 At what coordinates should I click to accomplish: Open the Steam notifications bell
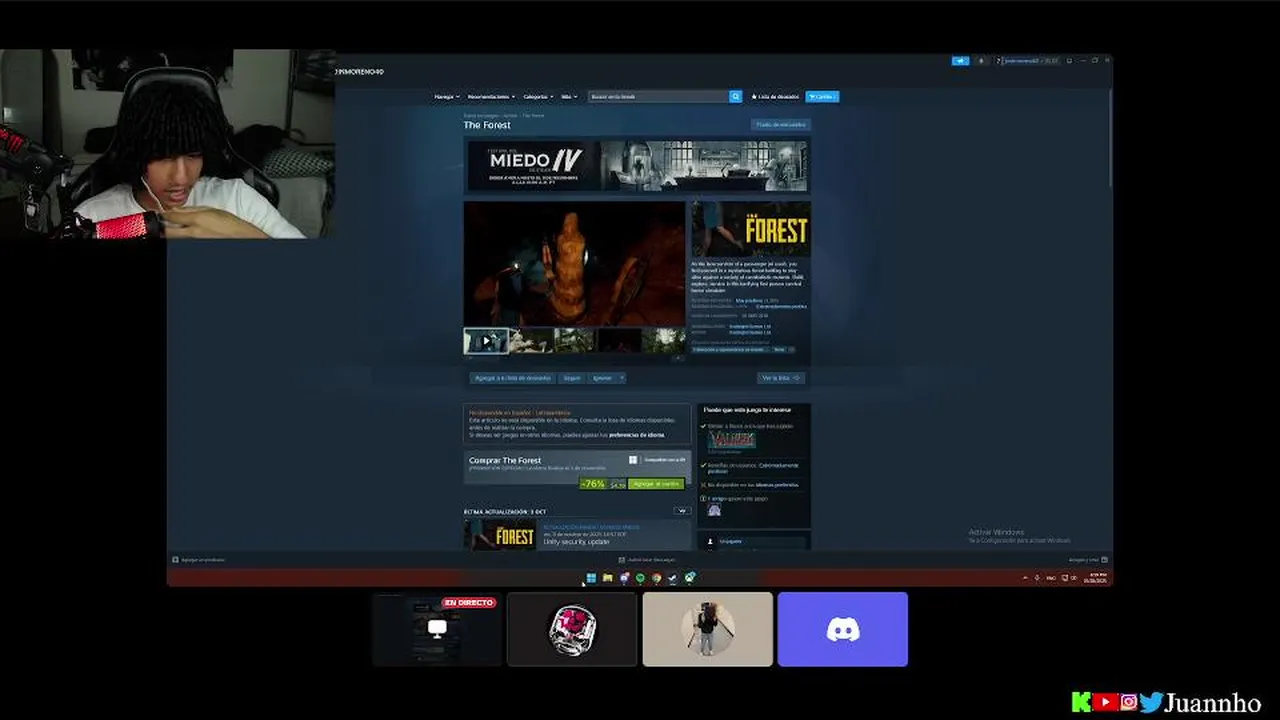tap(981, 61)
